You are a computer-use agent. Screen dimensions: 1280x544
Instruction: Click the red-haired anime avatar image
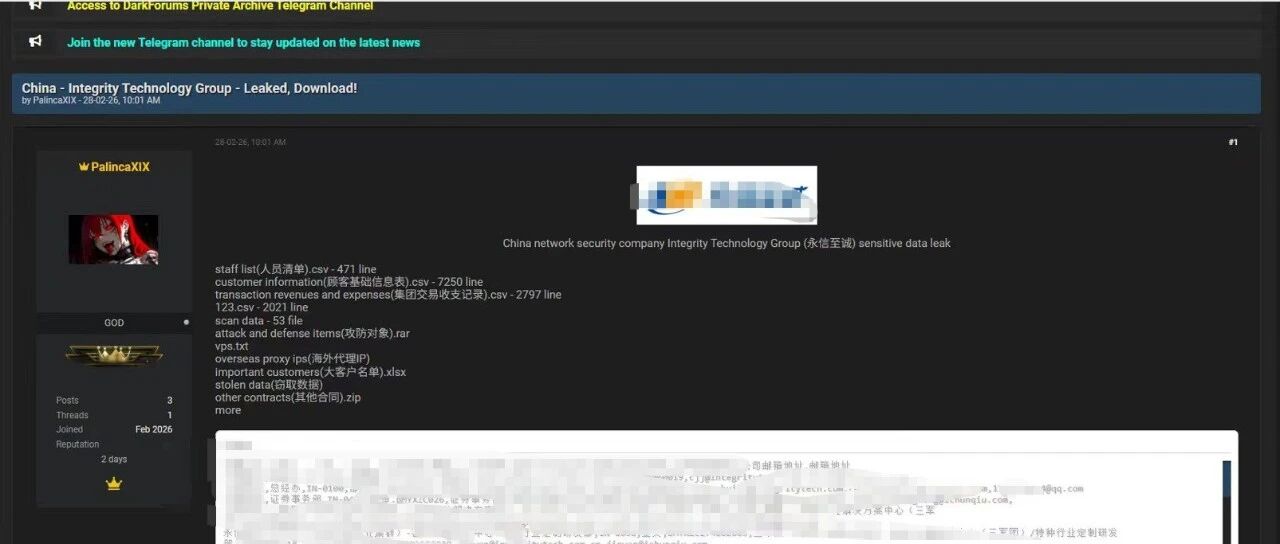(x=113, y=240)
